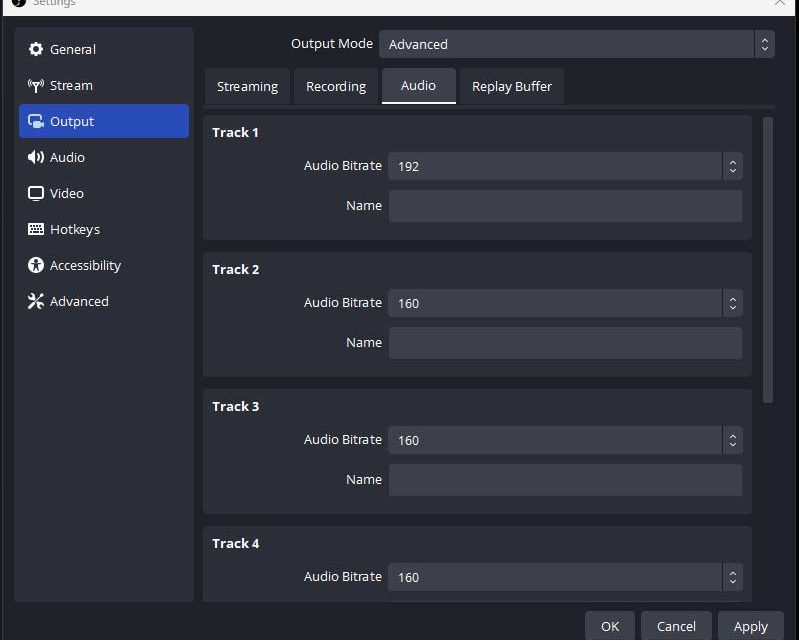Switch to the Recording tab

pos(336,86)
